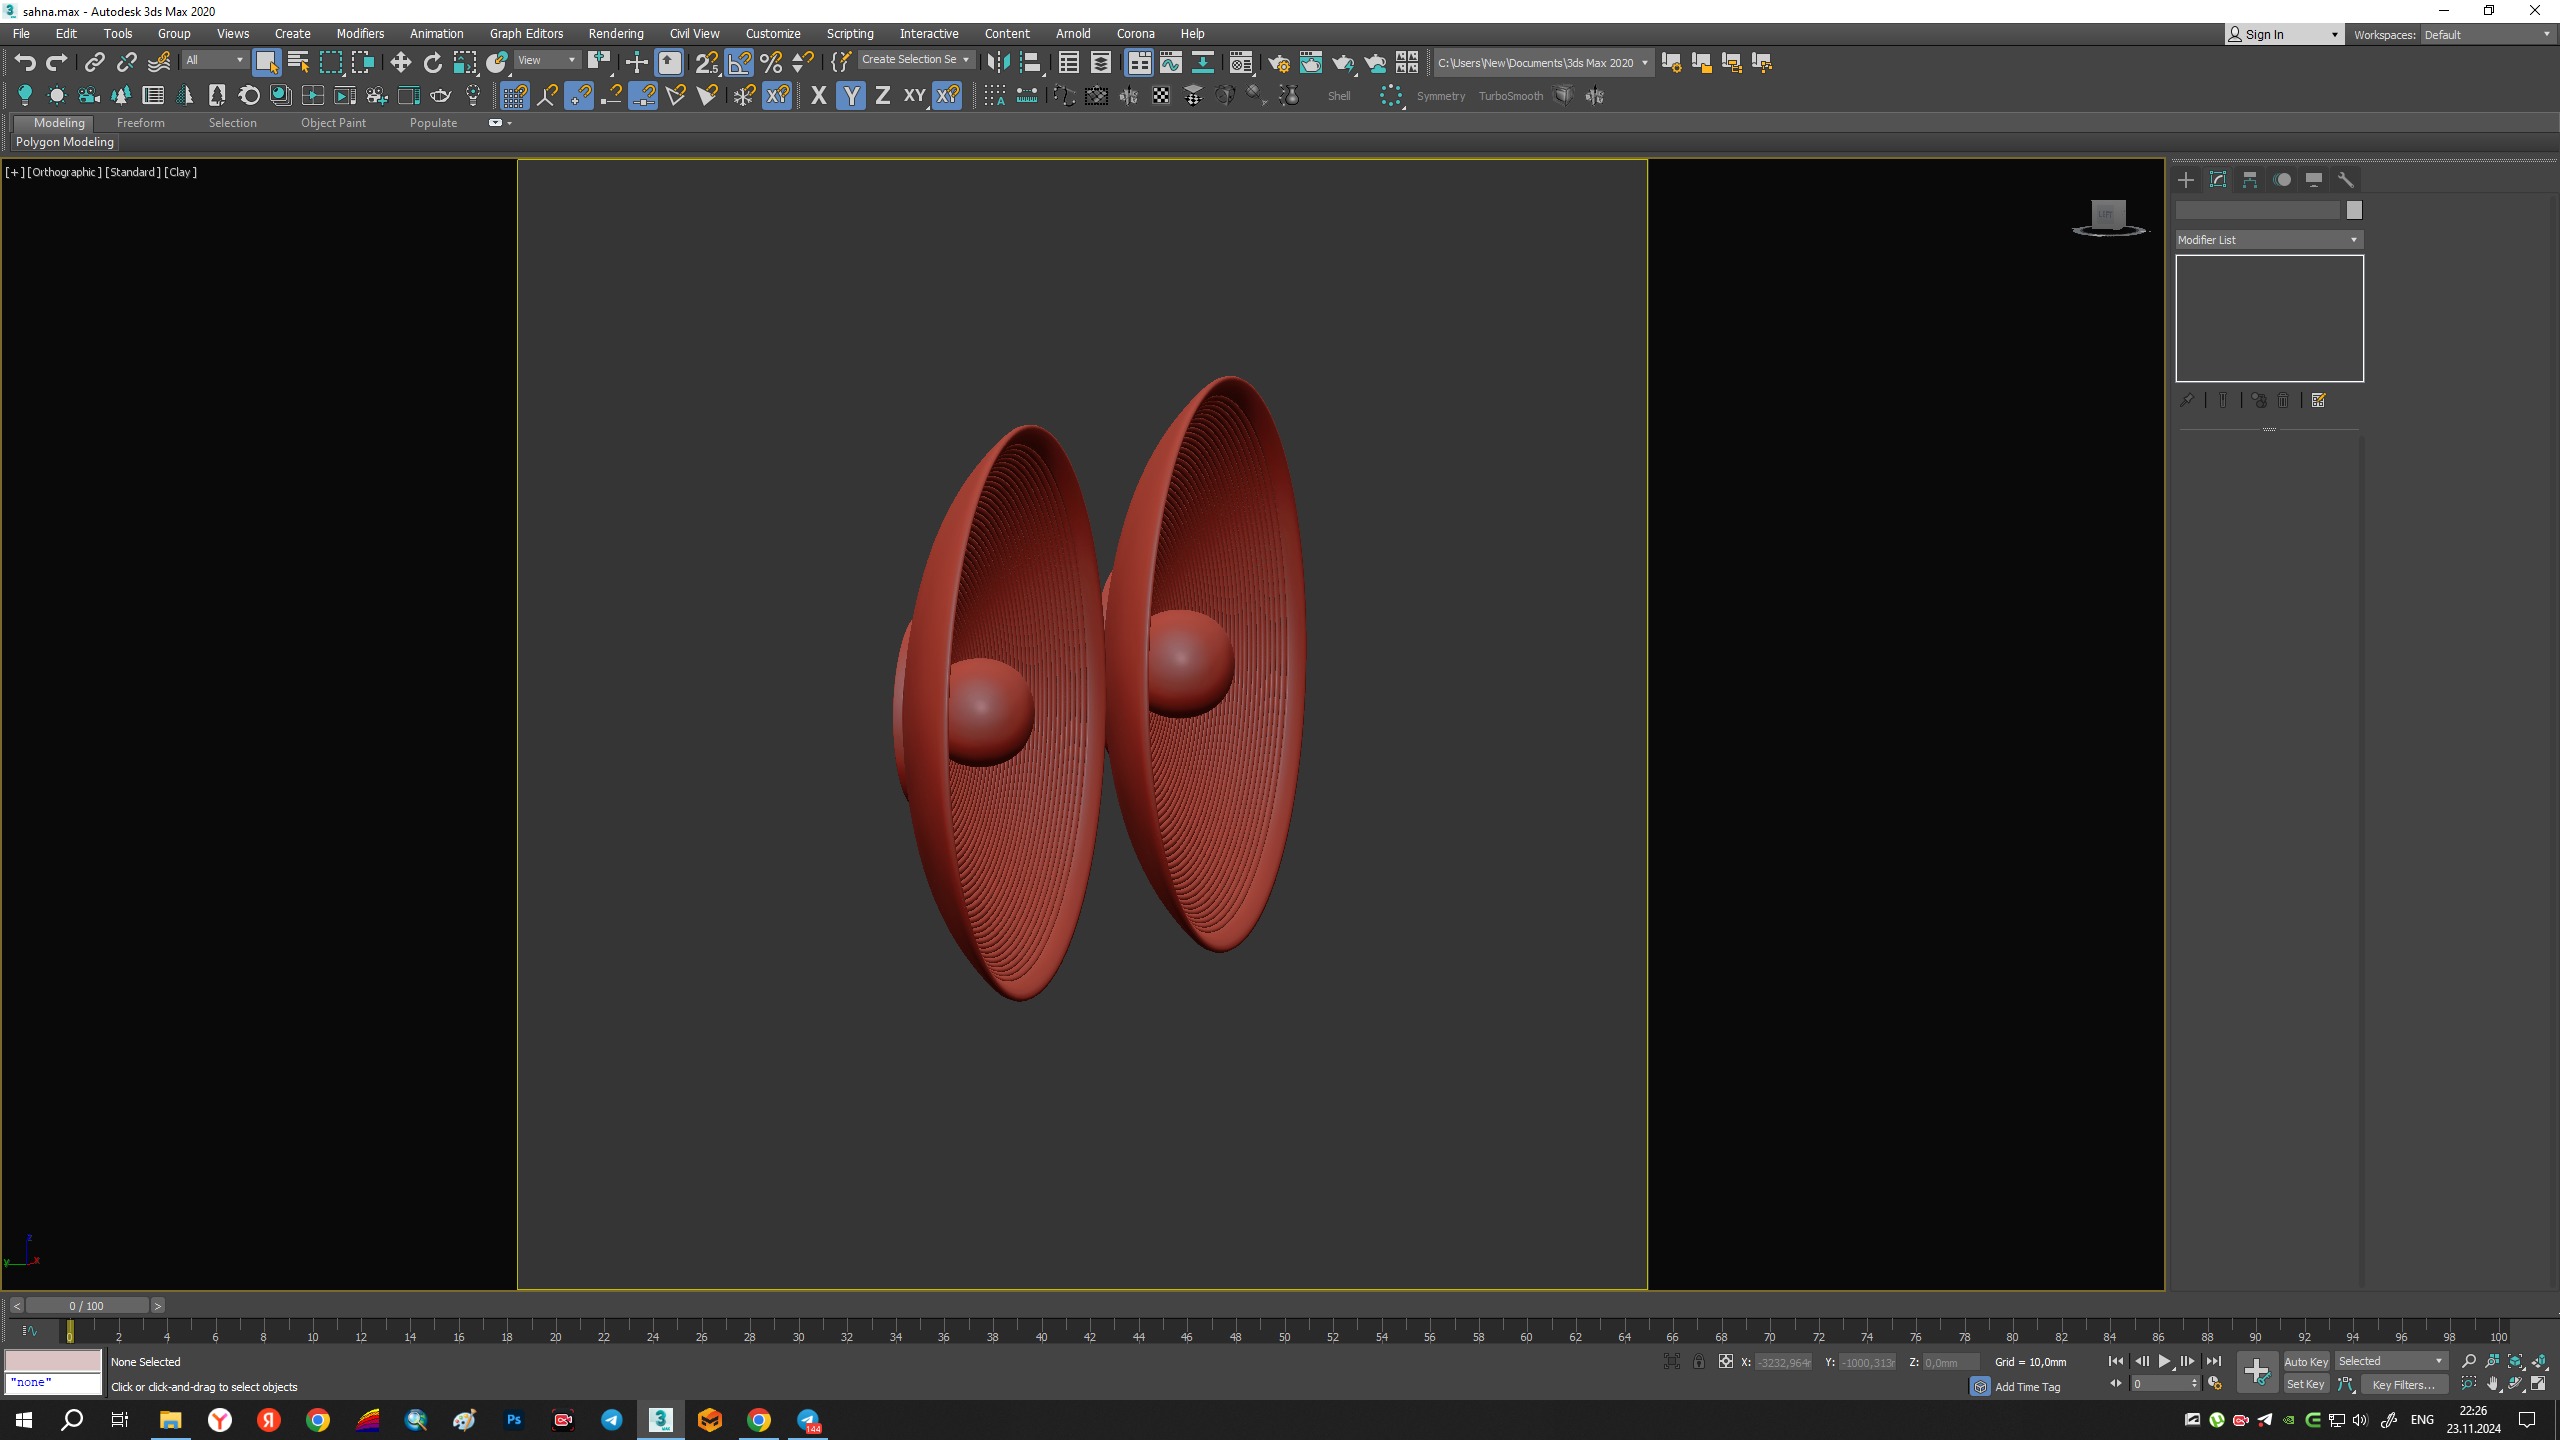Open the Select by Name dialog
The height and width of the screenshot is (1440, 2560).
[x=298, y=63]
